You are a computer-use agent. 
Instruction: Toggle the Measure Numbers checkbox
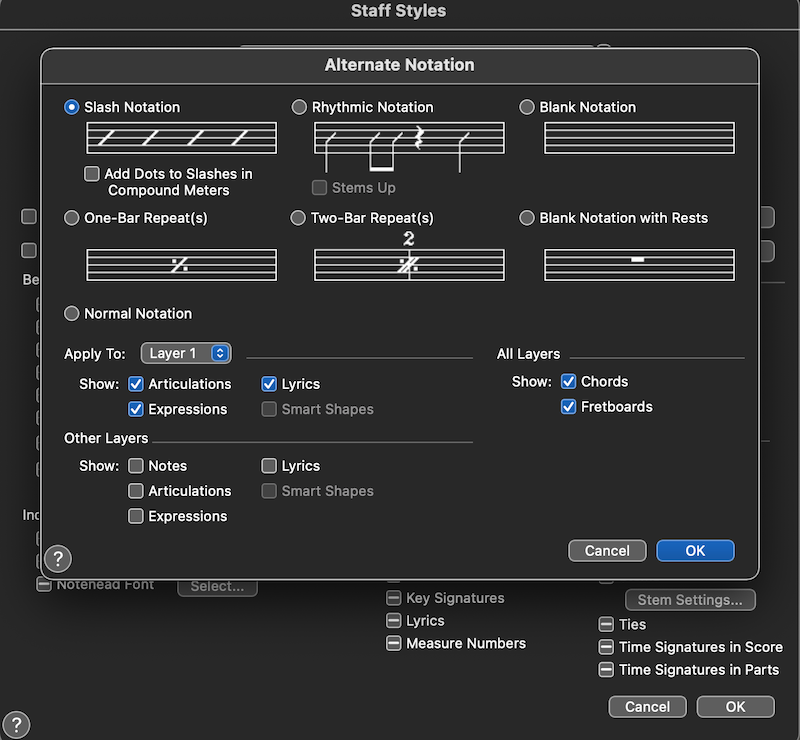click(394, 644)
